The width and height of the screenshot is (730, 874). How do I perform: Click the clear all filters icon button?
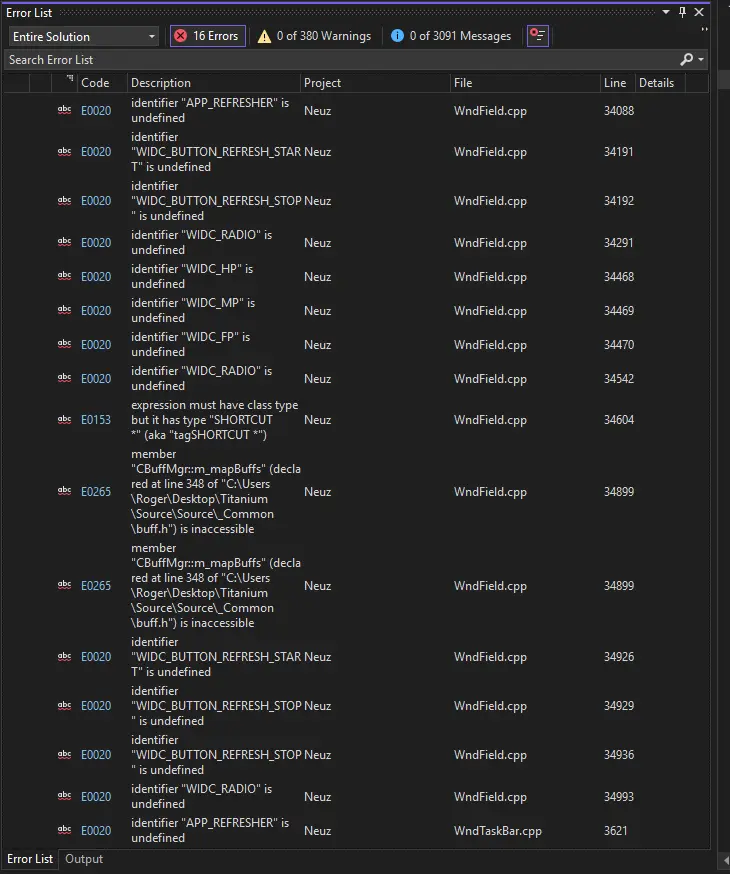[x=538, y=36]
